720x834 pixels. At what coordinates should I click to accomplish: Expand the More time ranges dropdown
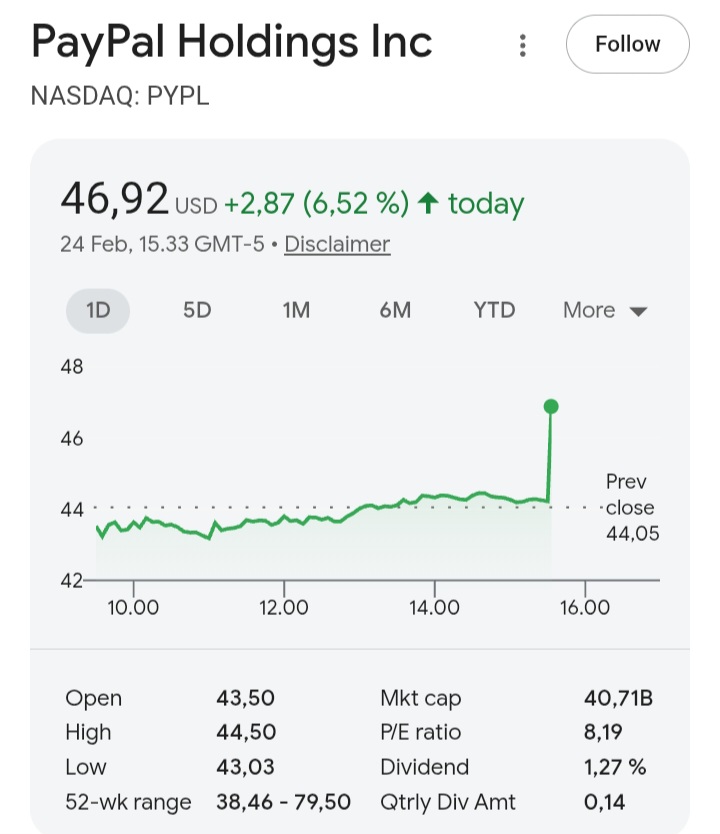click(605, 310)
